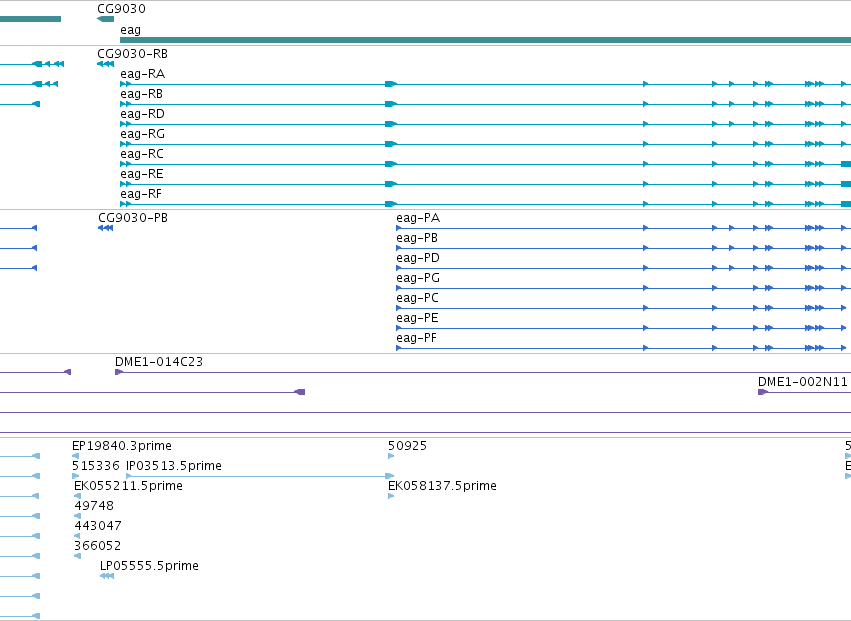Viewport: 851px width, 621px height.
Task: Click the long eag gene bar
Action: point(485,40)
